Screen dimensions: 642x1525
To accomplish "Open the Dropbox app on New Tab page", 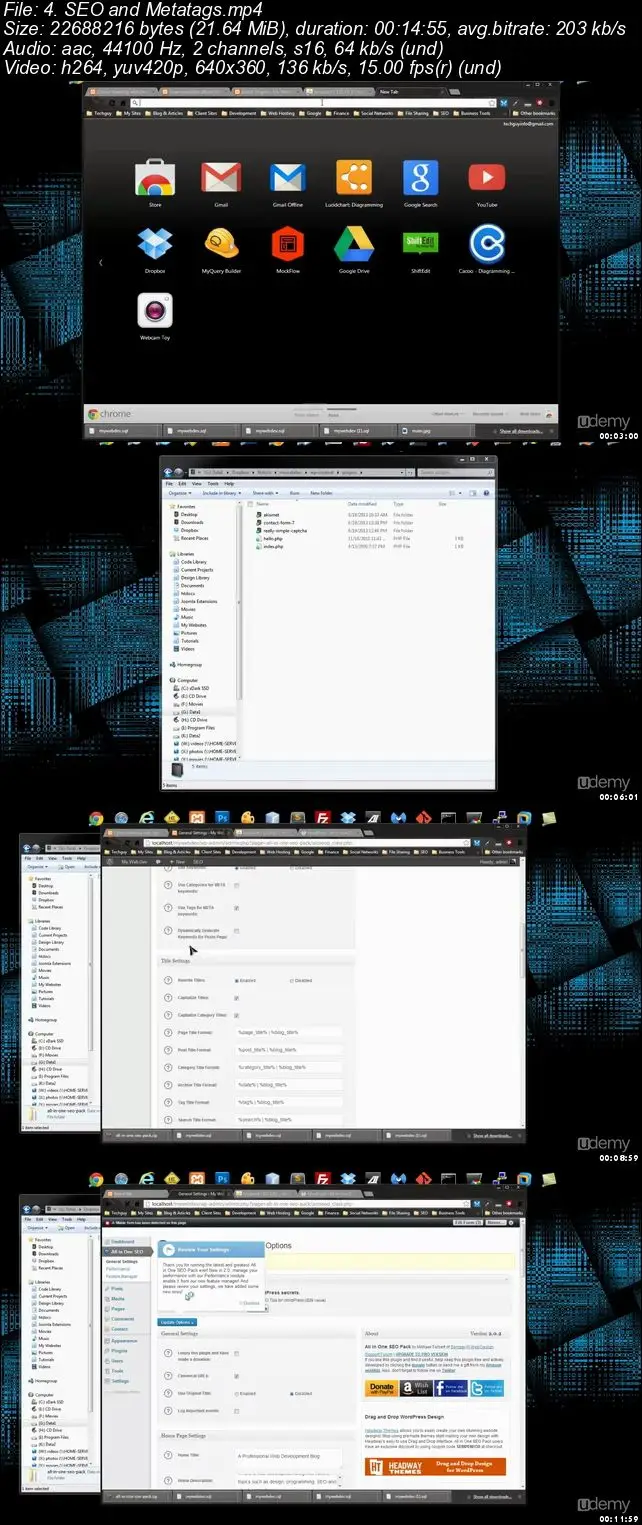I will (x=155, y=244).
